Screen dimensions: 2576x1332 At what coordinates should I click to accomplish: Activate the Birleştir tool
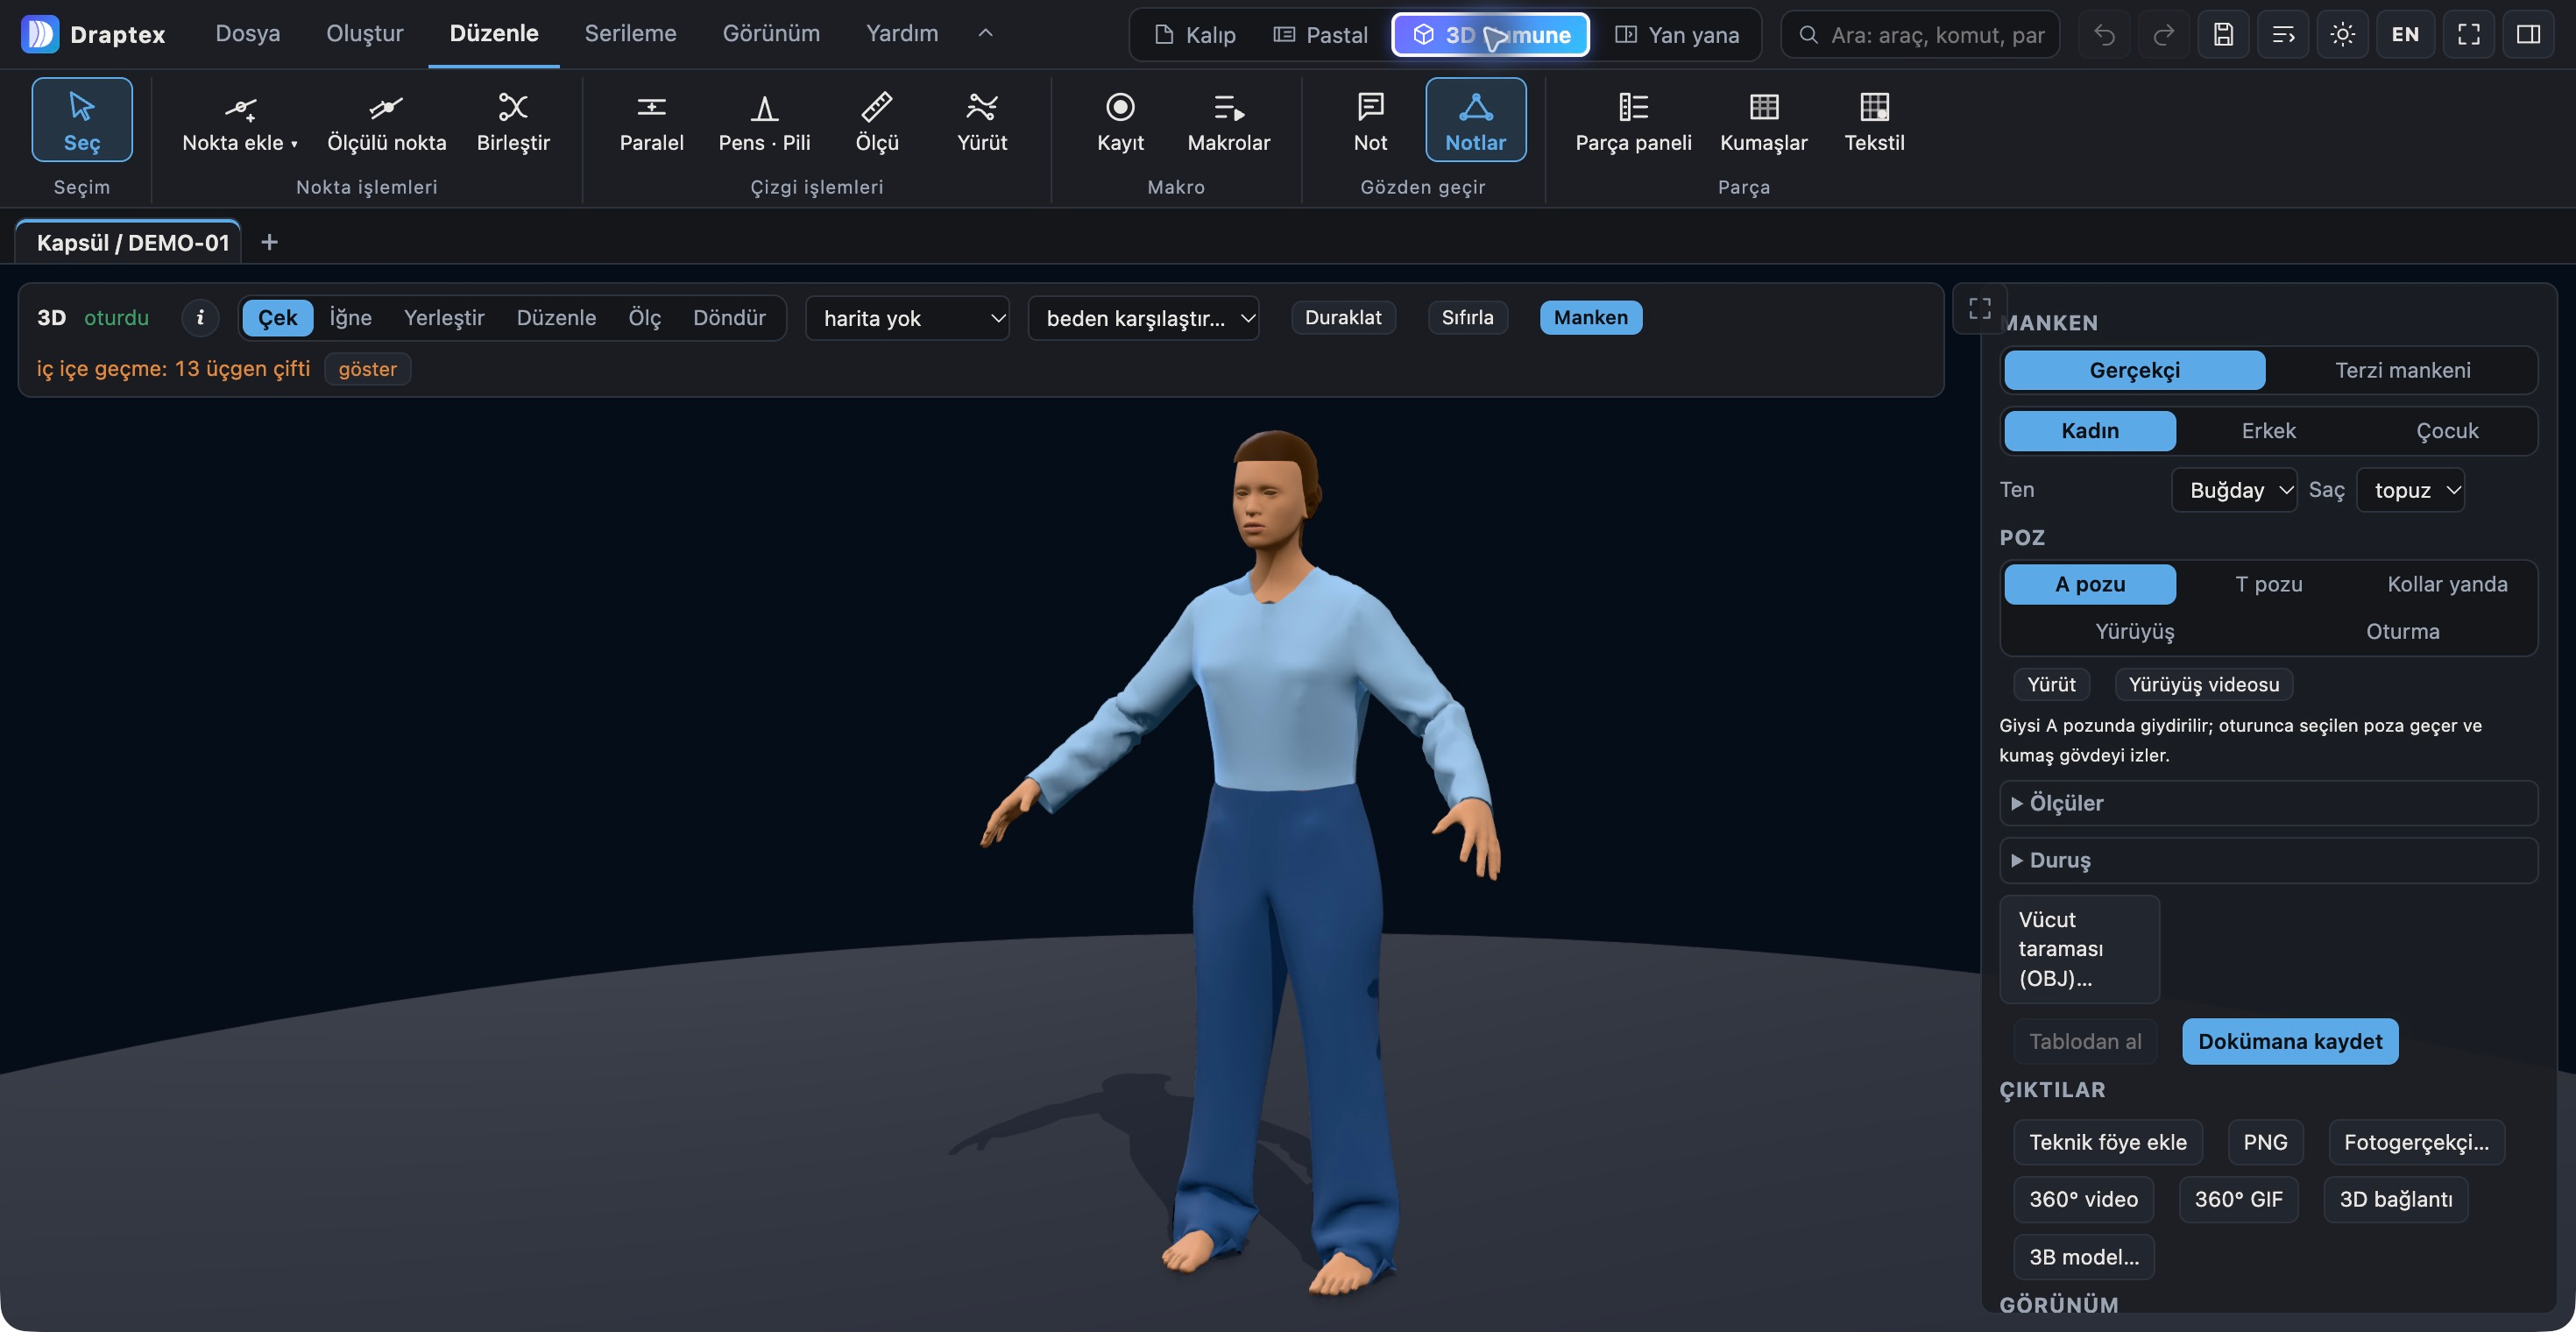(513, 119)
